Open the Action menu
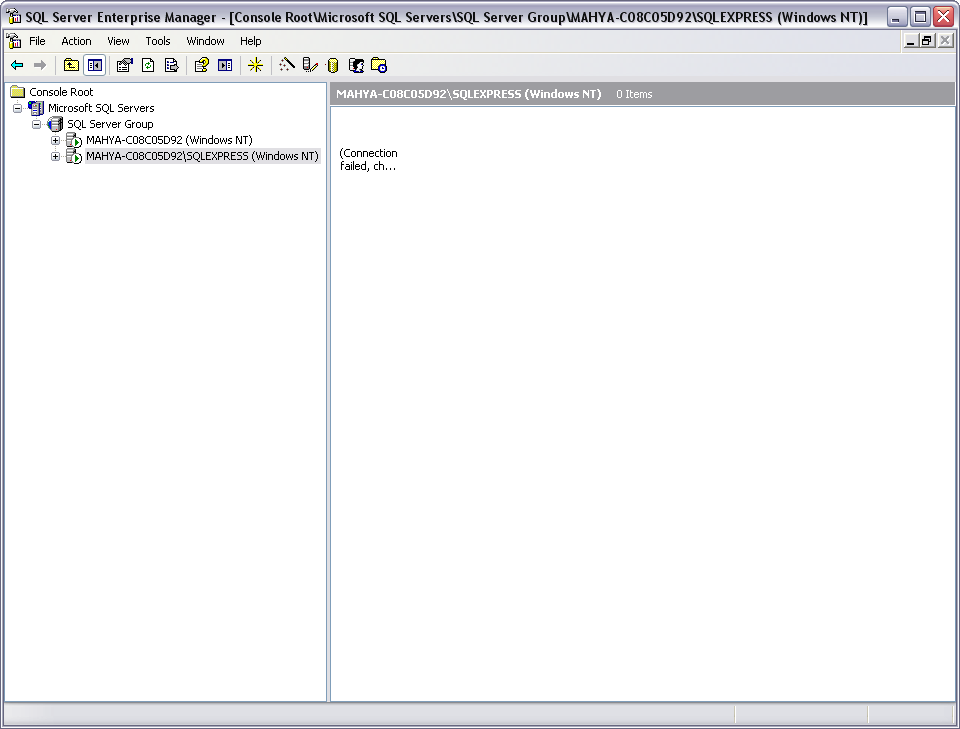The height and width of the screenshot is (729, 960). [x=76, y=41]
